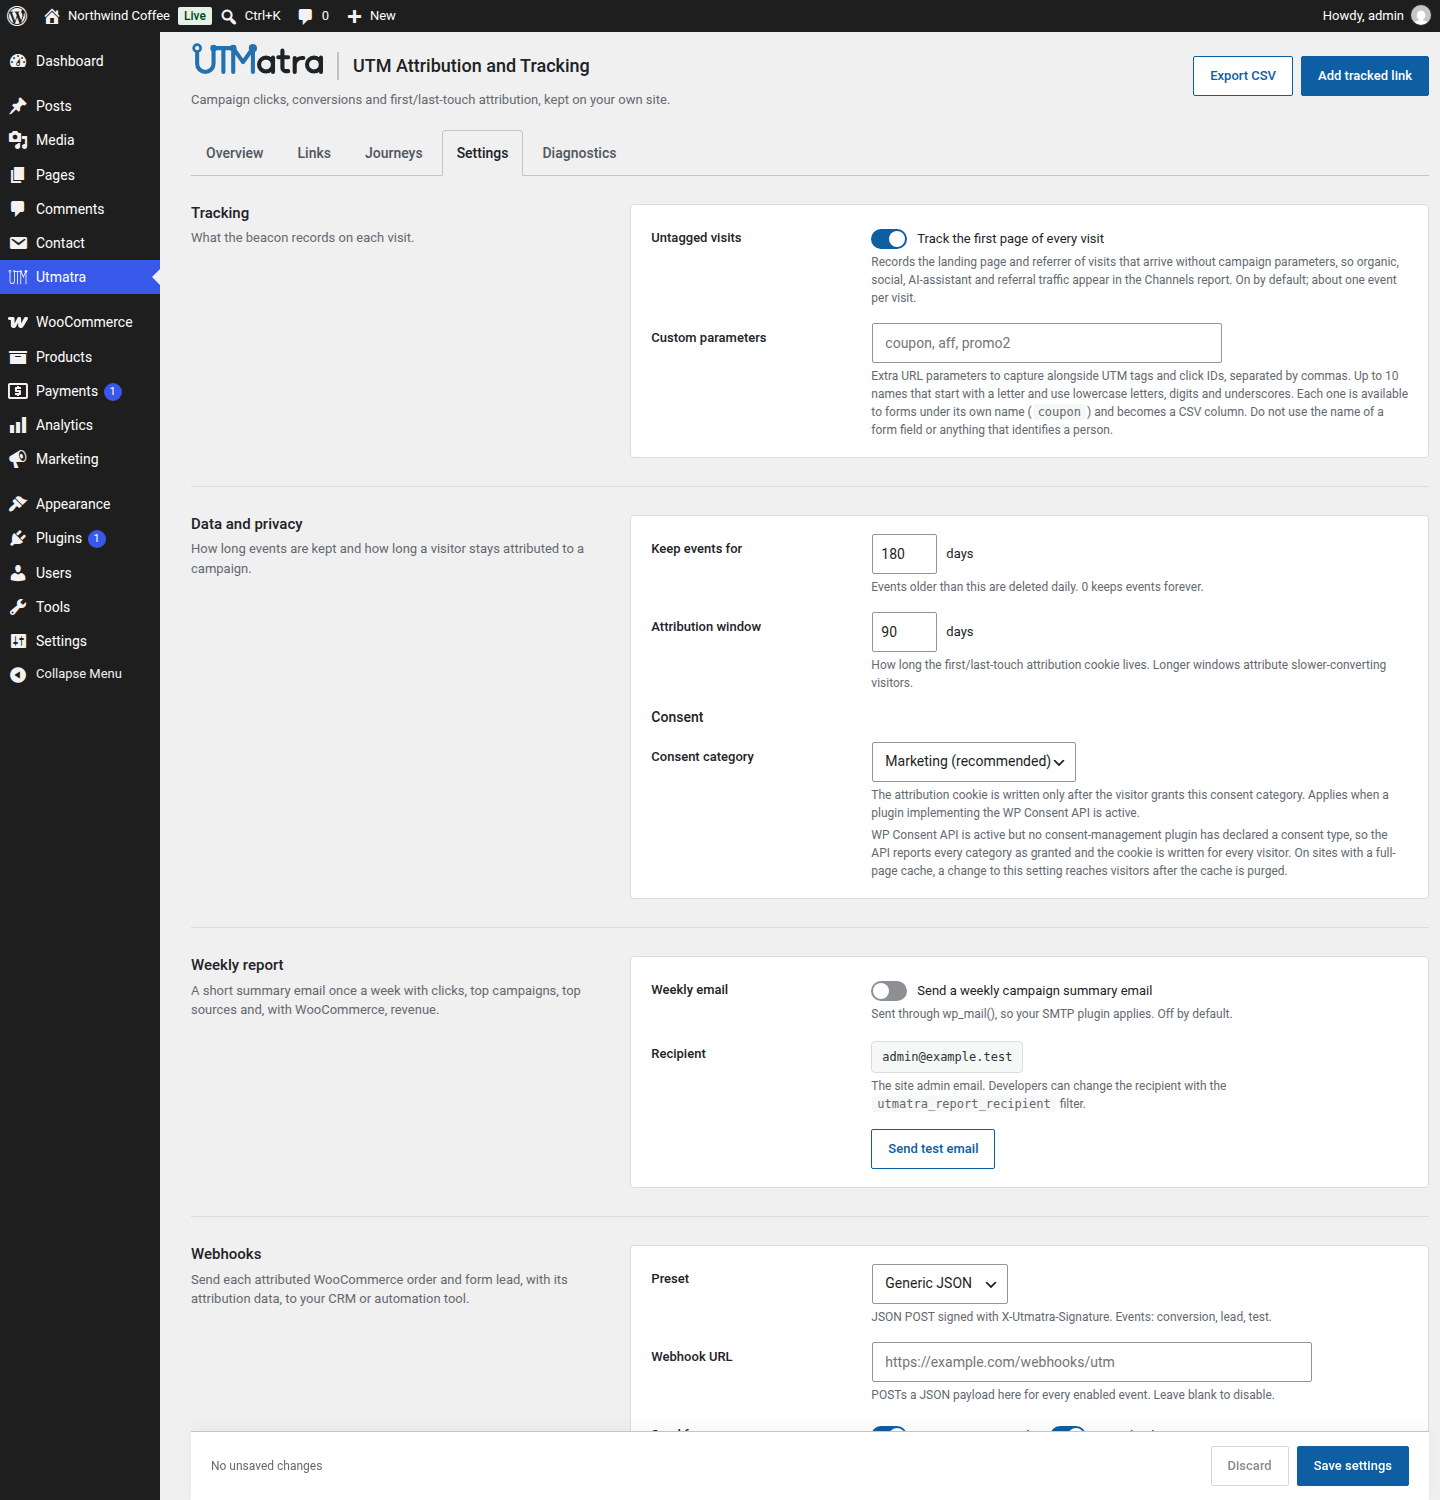Click the Keep events for days field
This screenshot has height=1500, width=1440.
tap(904, 554)
